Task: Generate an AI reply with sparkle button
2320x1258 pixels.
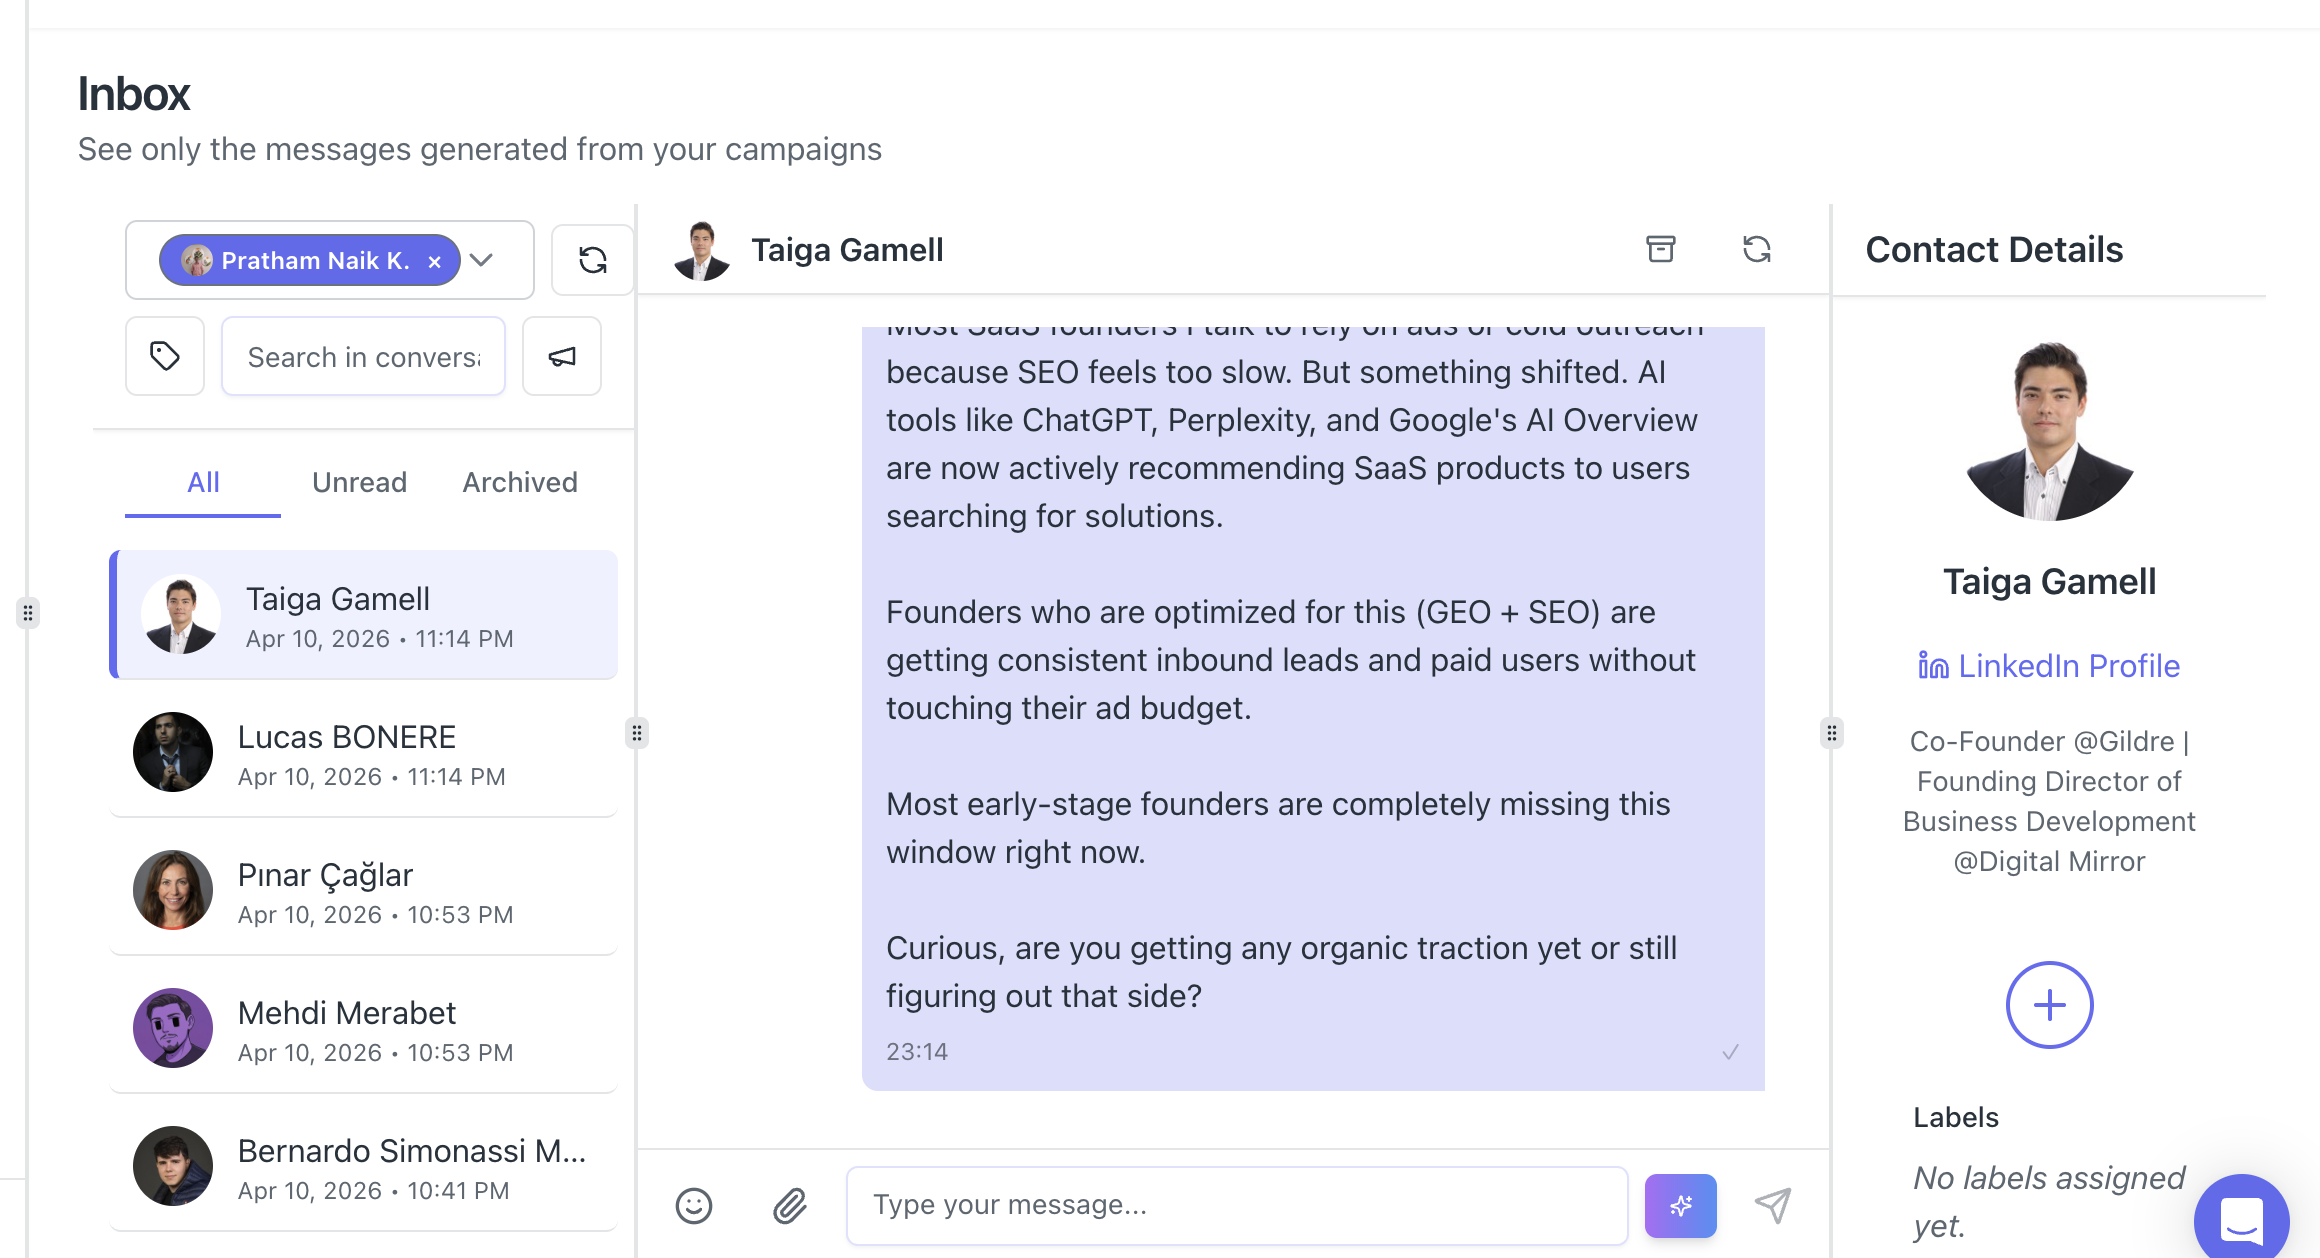Action: 1680,1205
